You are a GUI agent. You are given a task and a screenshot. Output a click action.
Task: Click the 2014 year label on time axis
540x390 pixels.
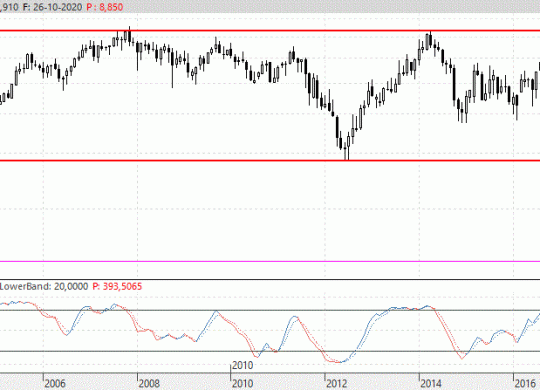[431, 383]
